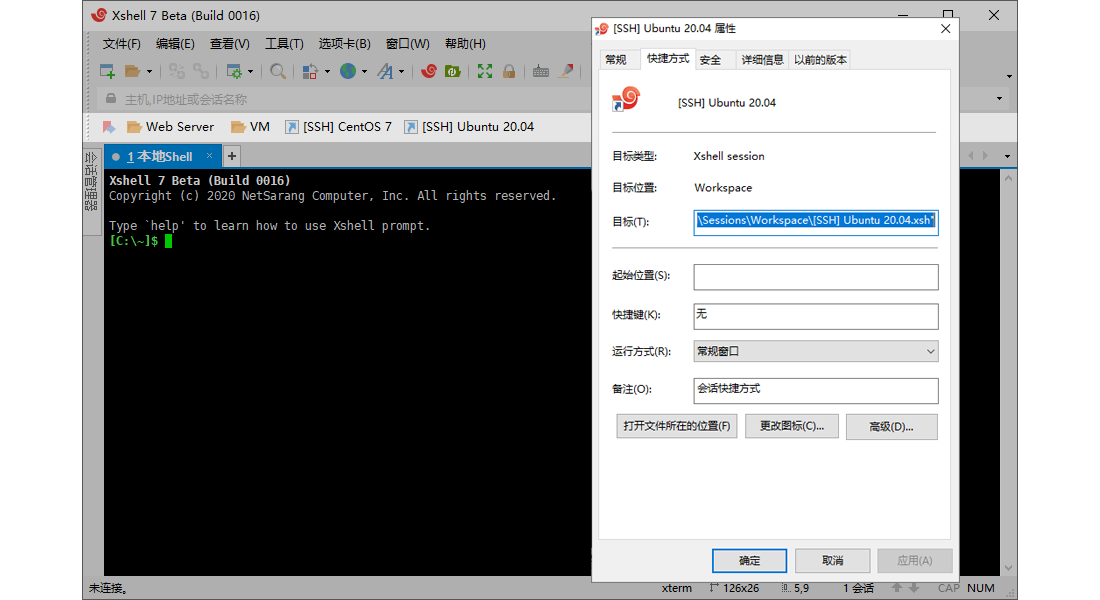Close the Ubuntu 20.04 属性 dialog
This screenshot has height=600, width=1100.
(946, 29)
